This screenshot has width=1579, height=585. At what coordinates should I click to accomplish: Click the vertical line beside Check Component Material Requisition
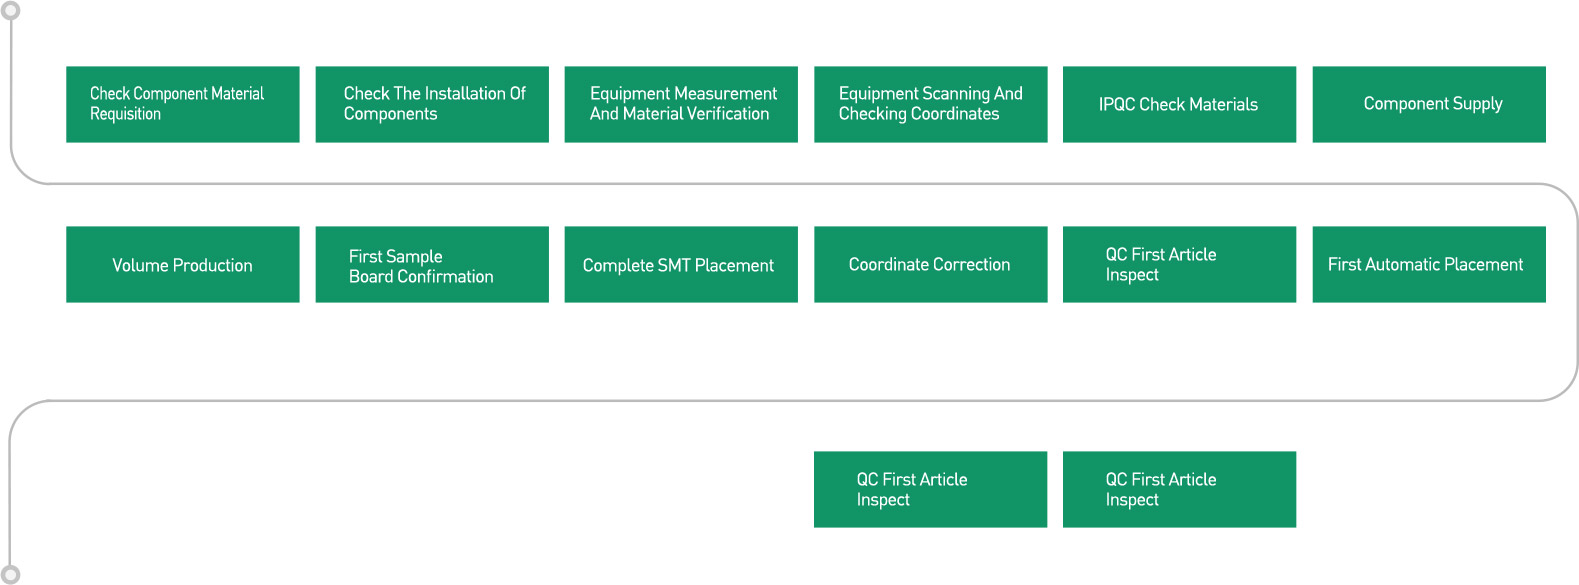point(11,100)
